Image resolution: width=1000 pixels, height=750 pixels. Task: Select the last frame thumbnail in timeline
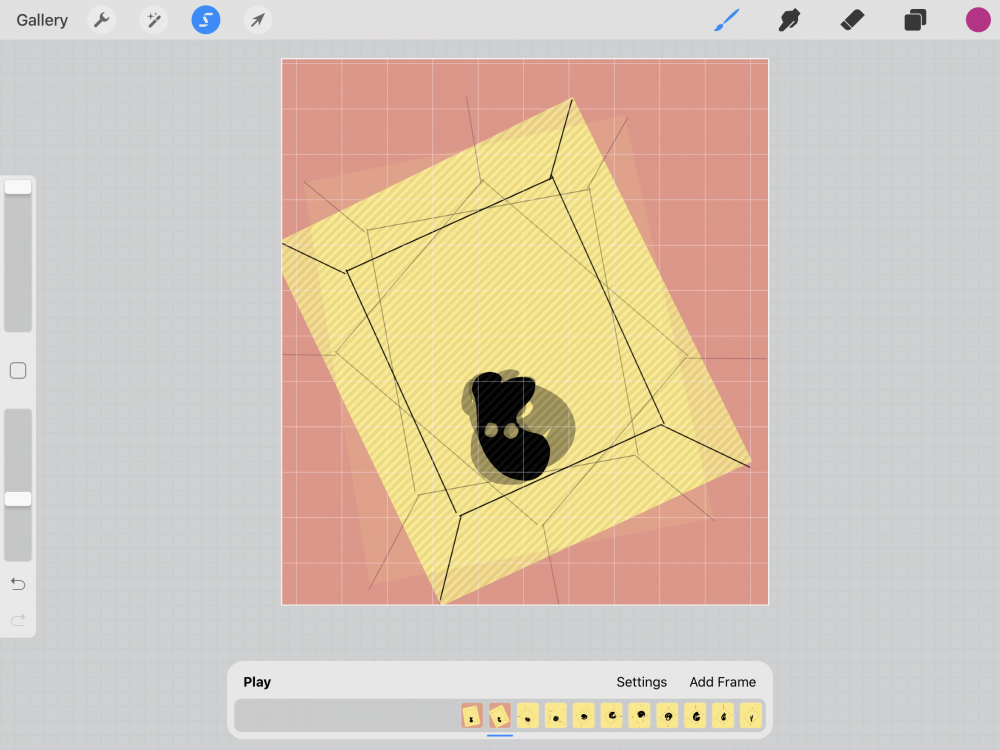point(751,716)
